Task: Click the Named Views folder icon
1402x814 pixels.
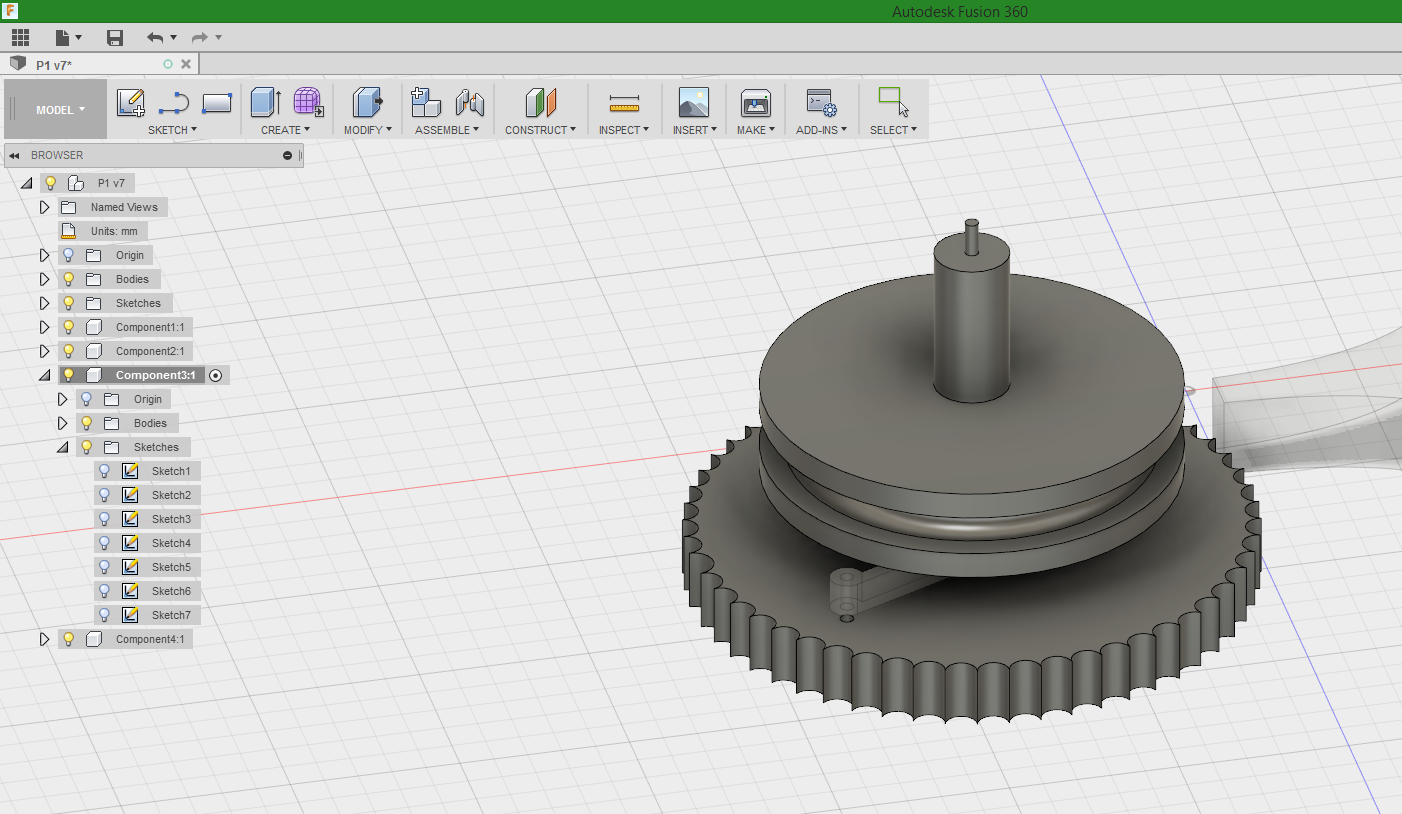Action: coord(68,207)
